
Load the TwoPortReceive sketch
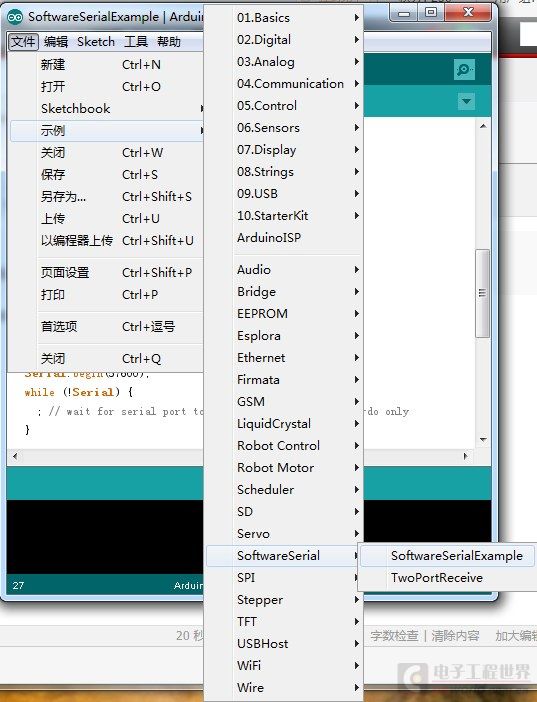coord(448,578)
